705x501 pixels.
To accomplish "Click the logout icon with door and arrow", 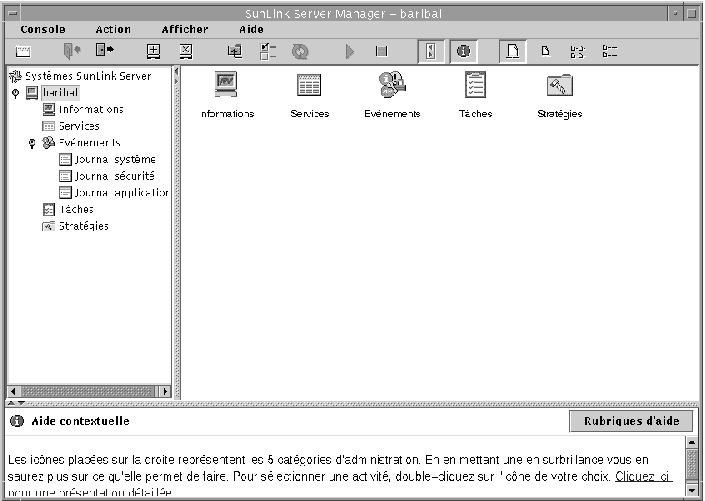I will [x=105, y=50].
